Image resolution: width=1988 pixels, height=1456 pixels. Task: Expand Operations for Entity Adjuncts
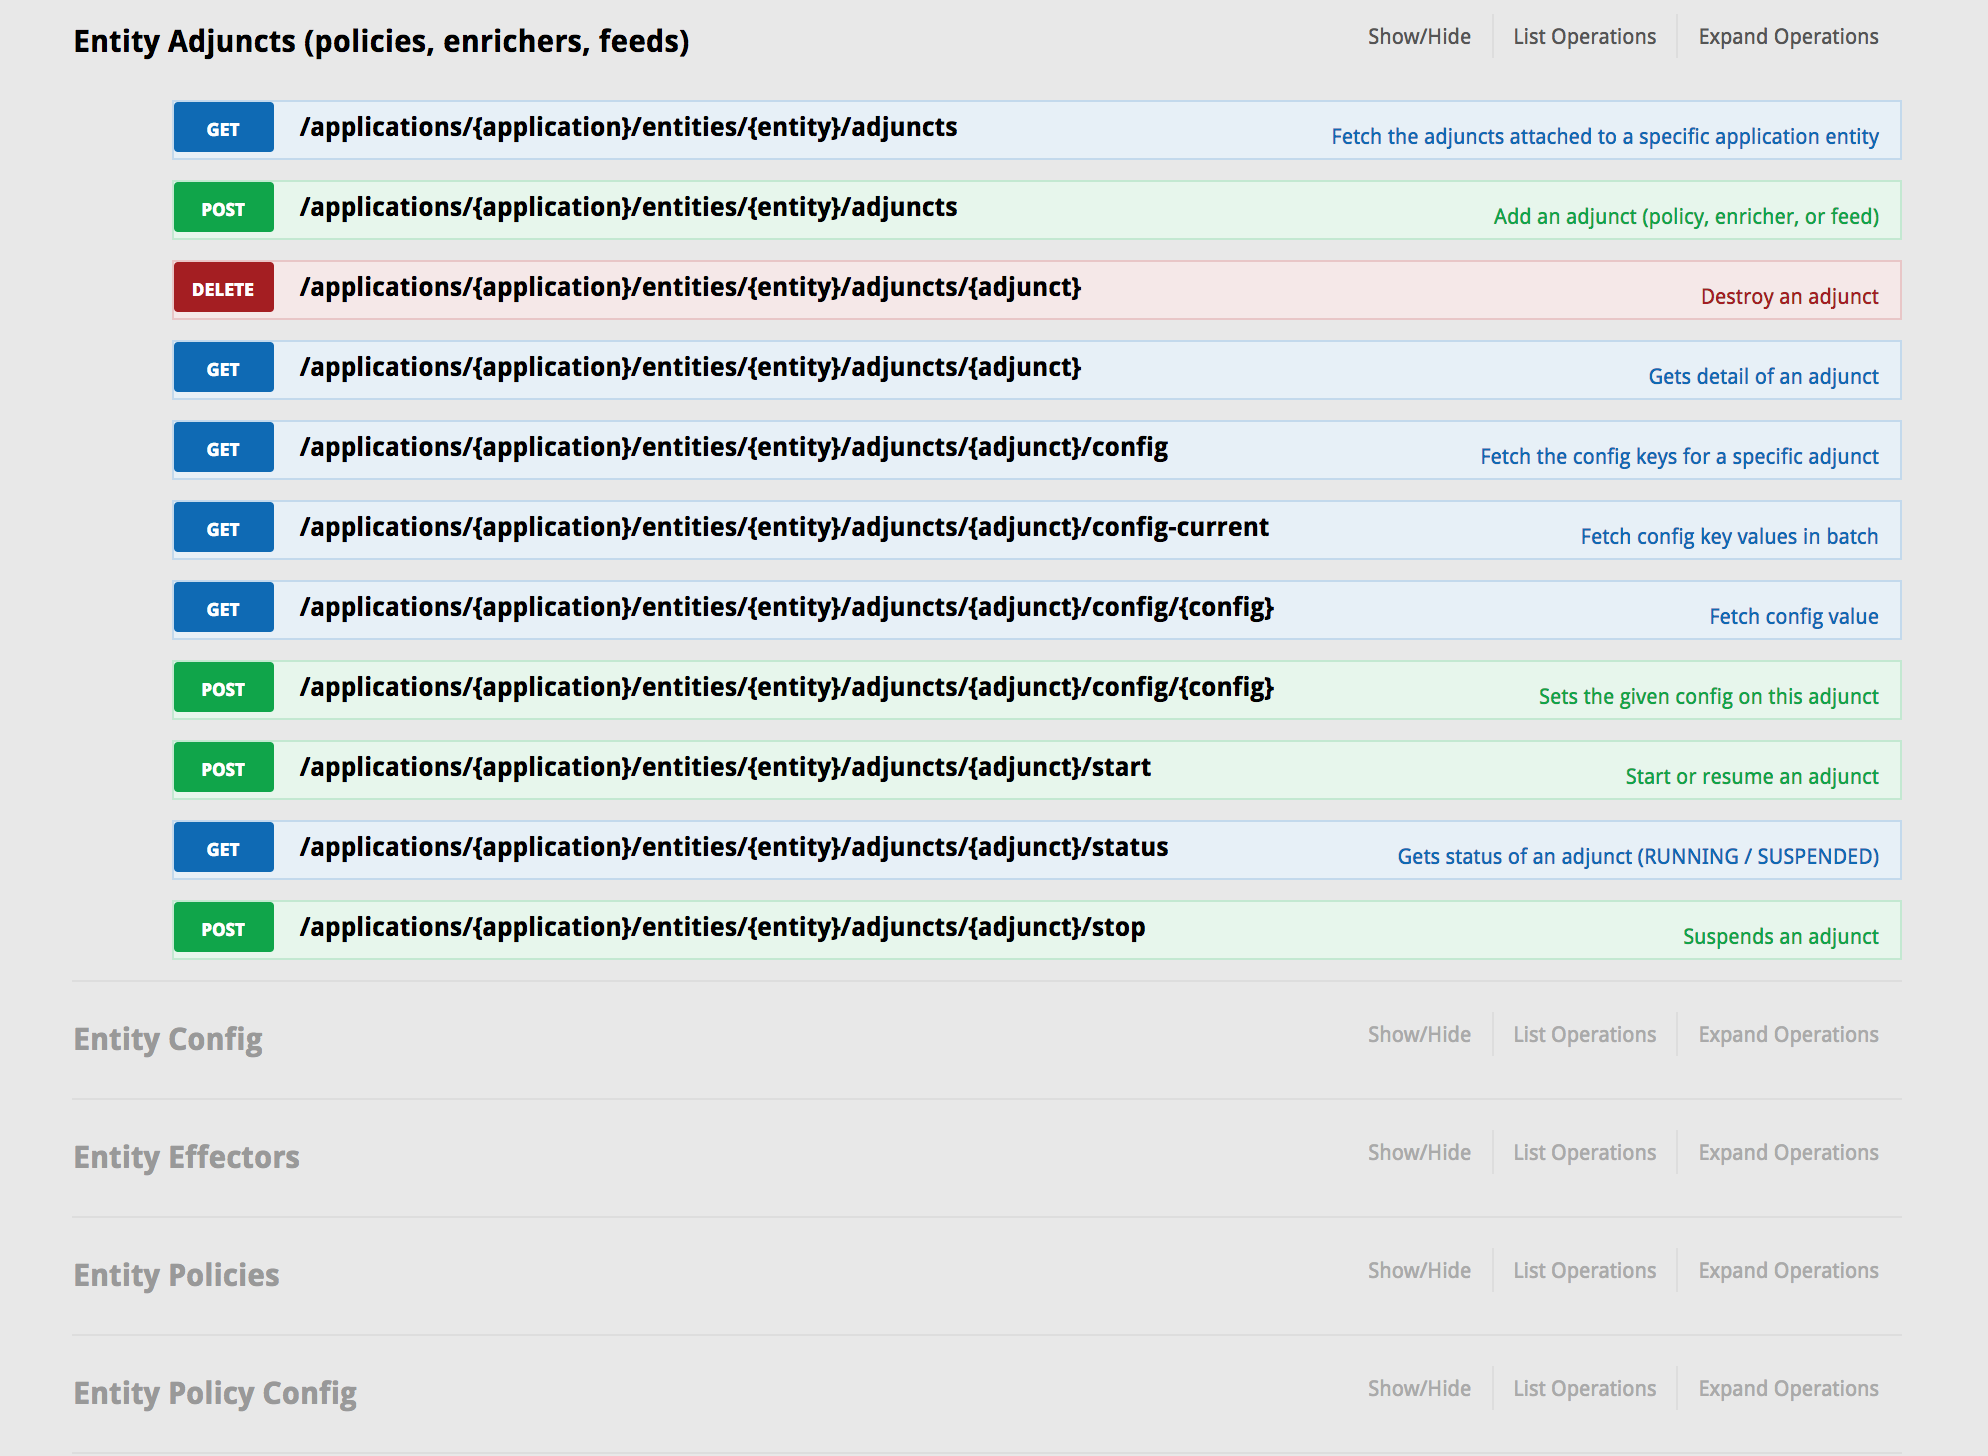[1787, 37]
